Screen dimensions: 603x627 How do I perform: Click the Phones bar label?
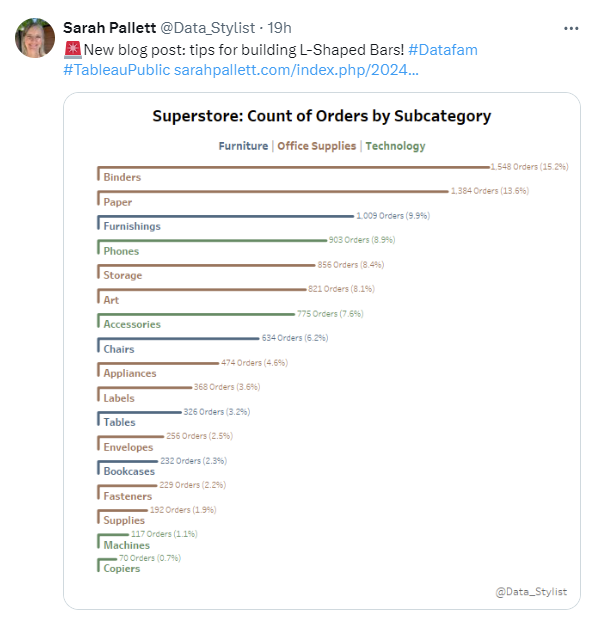[121, 251]
